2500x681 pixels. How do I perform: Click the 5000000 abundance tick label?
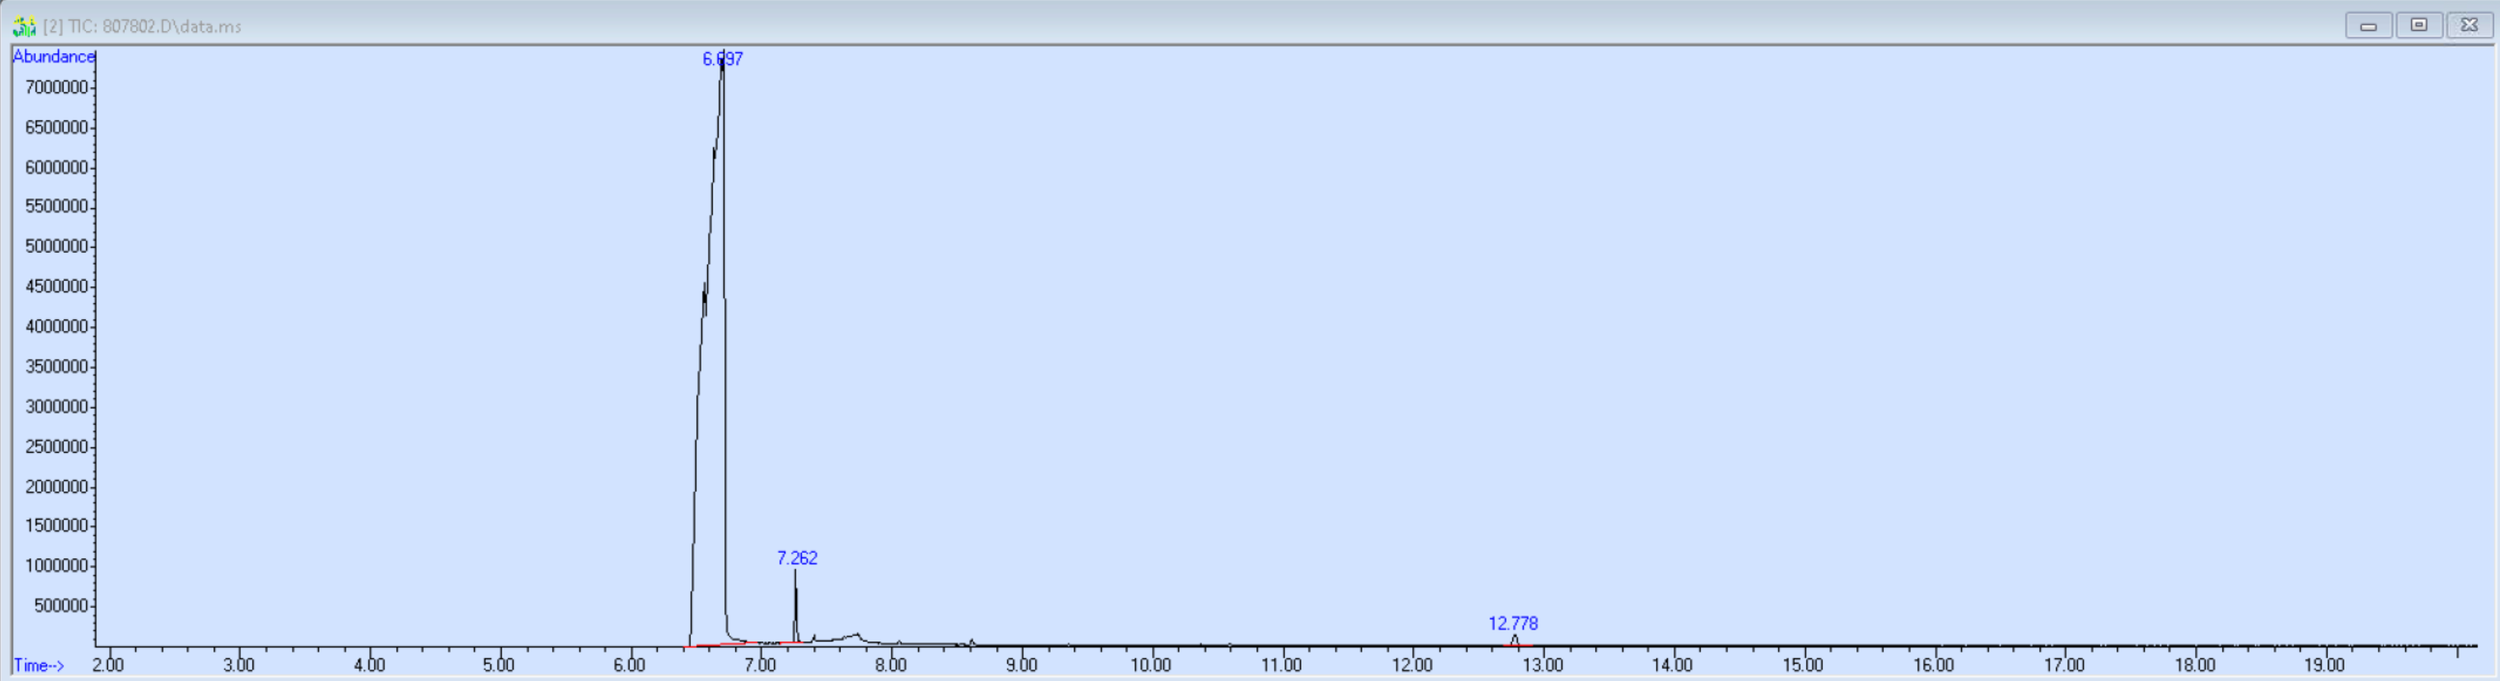click(x=57, y=246)
